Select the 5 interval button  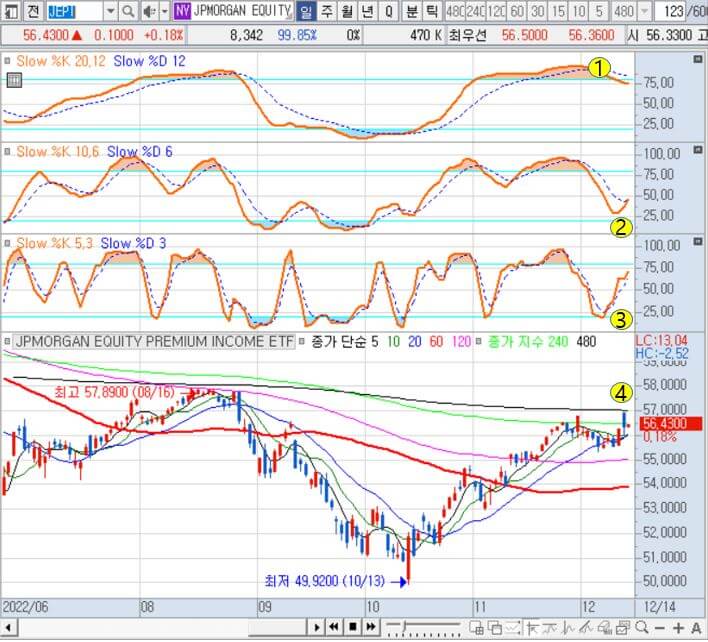click(x=600, y=11)
